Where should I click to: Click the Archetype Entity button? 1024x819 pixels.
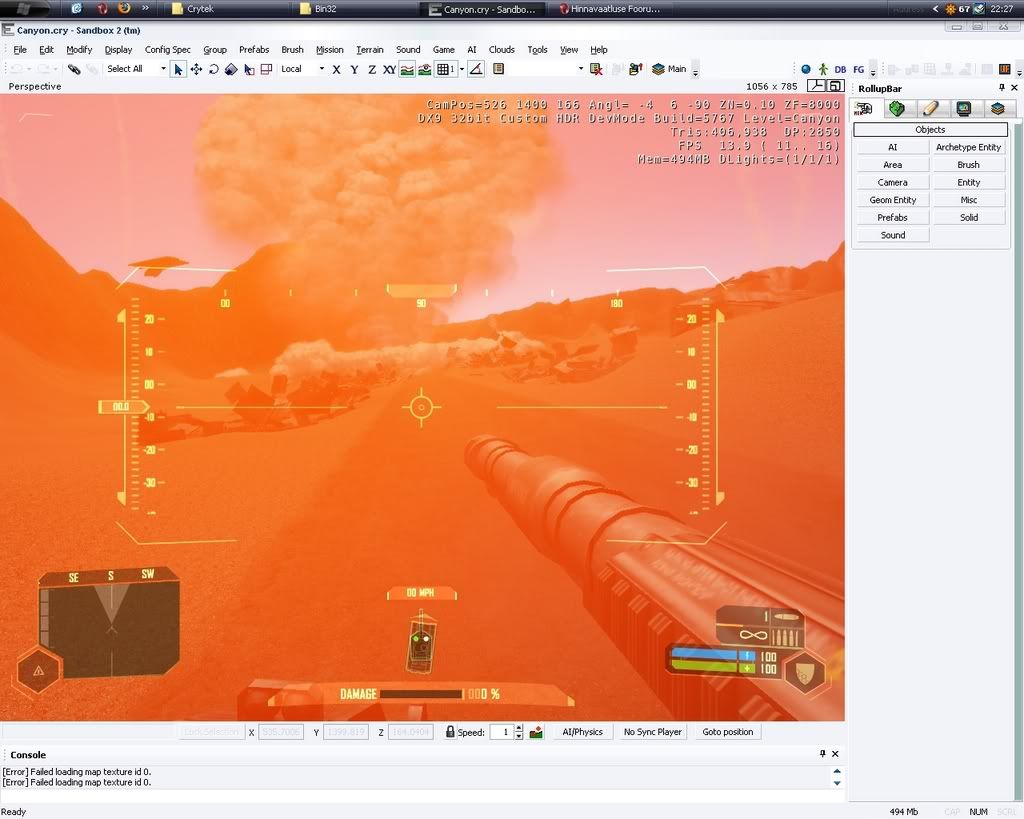pyautogui.click(x=968, y=147)
